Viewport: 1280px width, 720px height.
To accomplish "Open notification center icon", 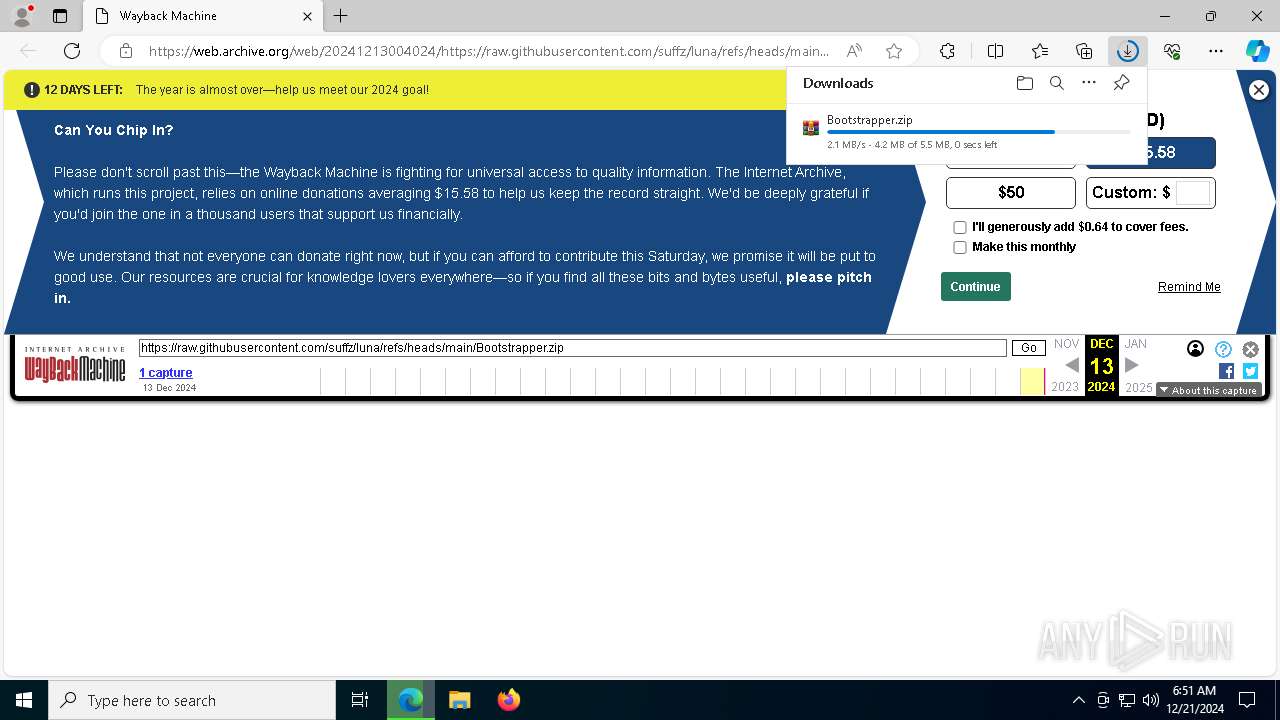I will point(1247,700).
